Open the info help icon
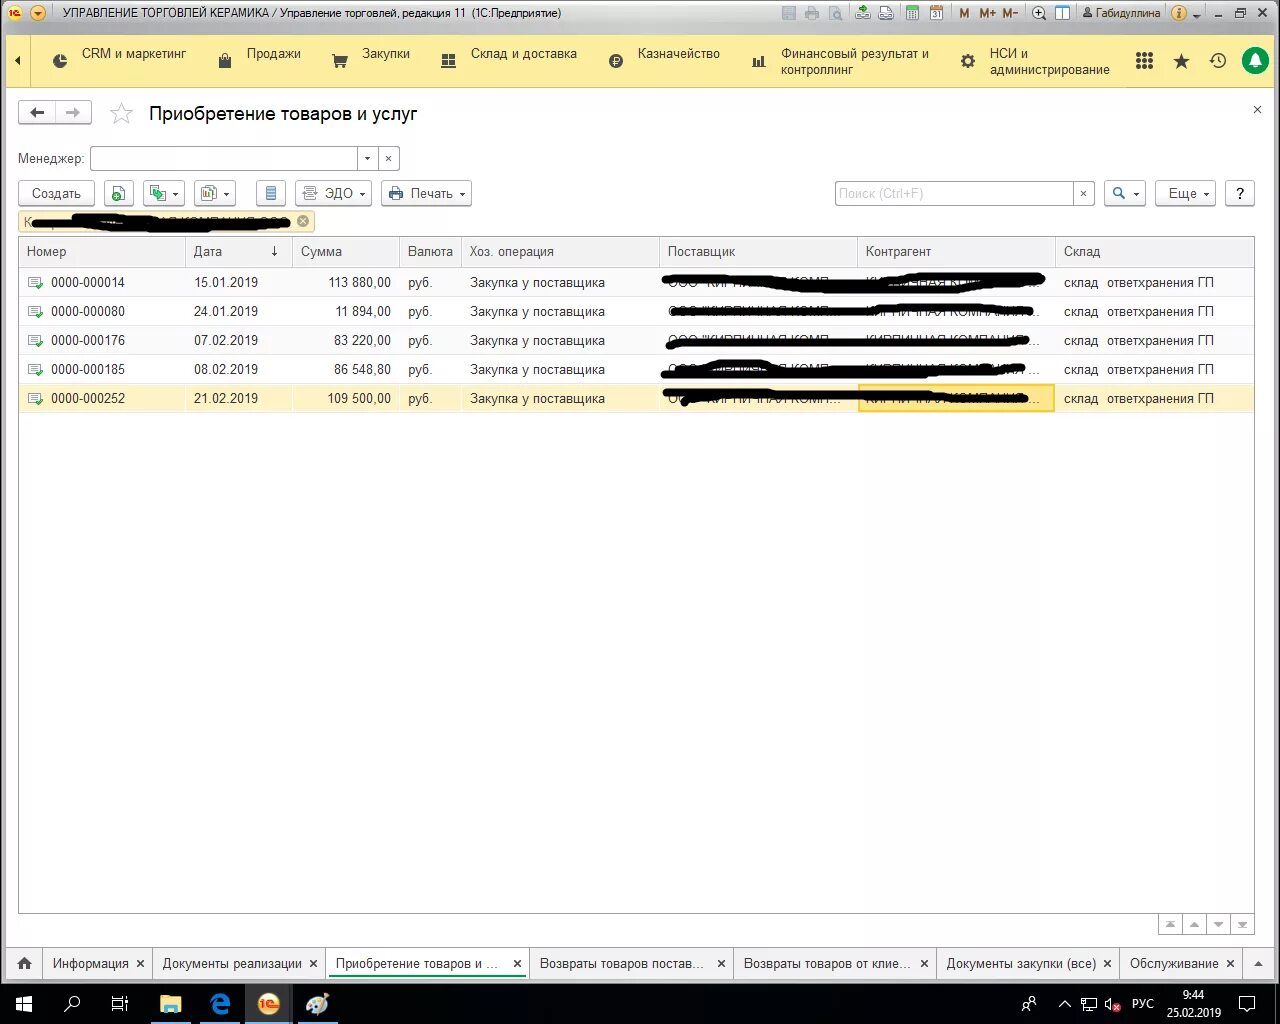 (1179, 13)
